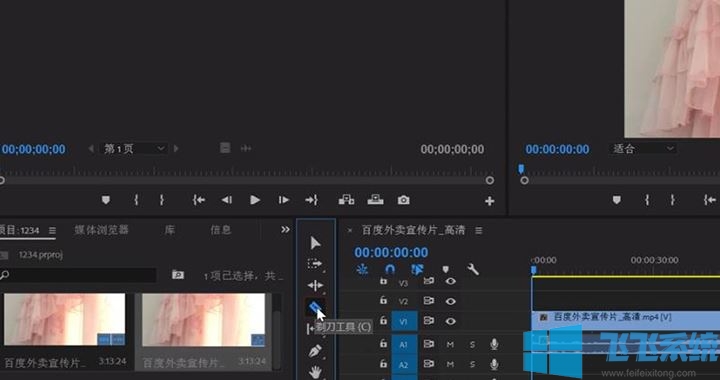Viewport: 720px width, 380px height.
Task: Toggle timeline Snap magnet
Action: [x=390, y=269]
